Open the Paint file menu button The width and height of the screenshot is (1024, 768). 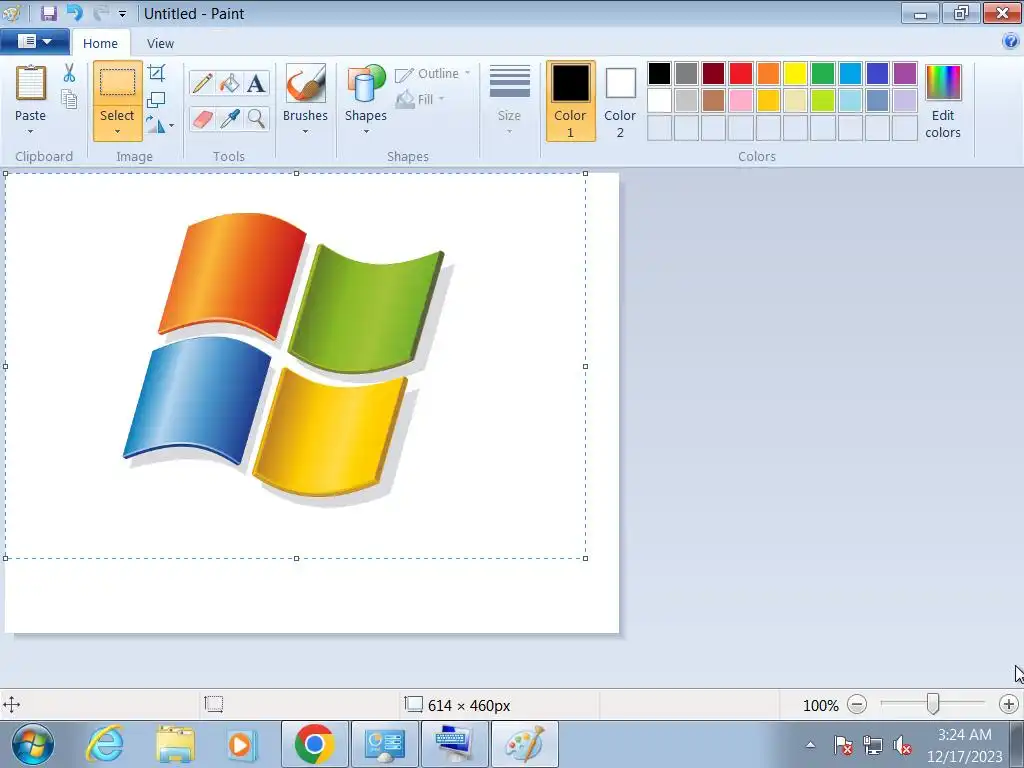coord(35,42)
